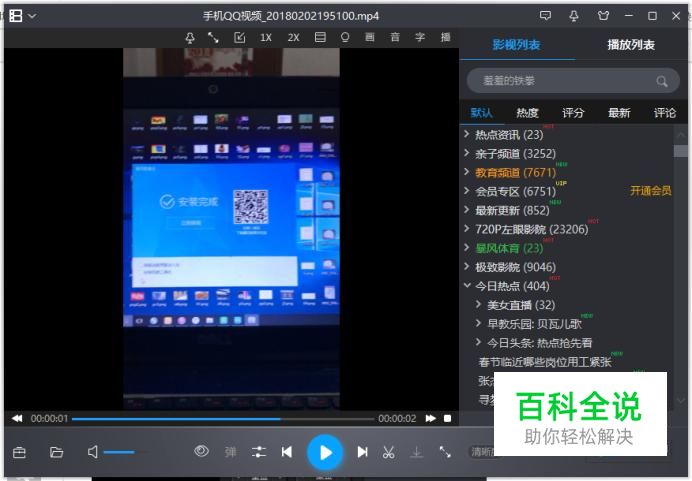Expand the 早教乐园: 贝瓦儿歌 subcategory
The image size is (692, 481).
(x=478, y=323)
